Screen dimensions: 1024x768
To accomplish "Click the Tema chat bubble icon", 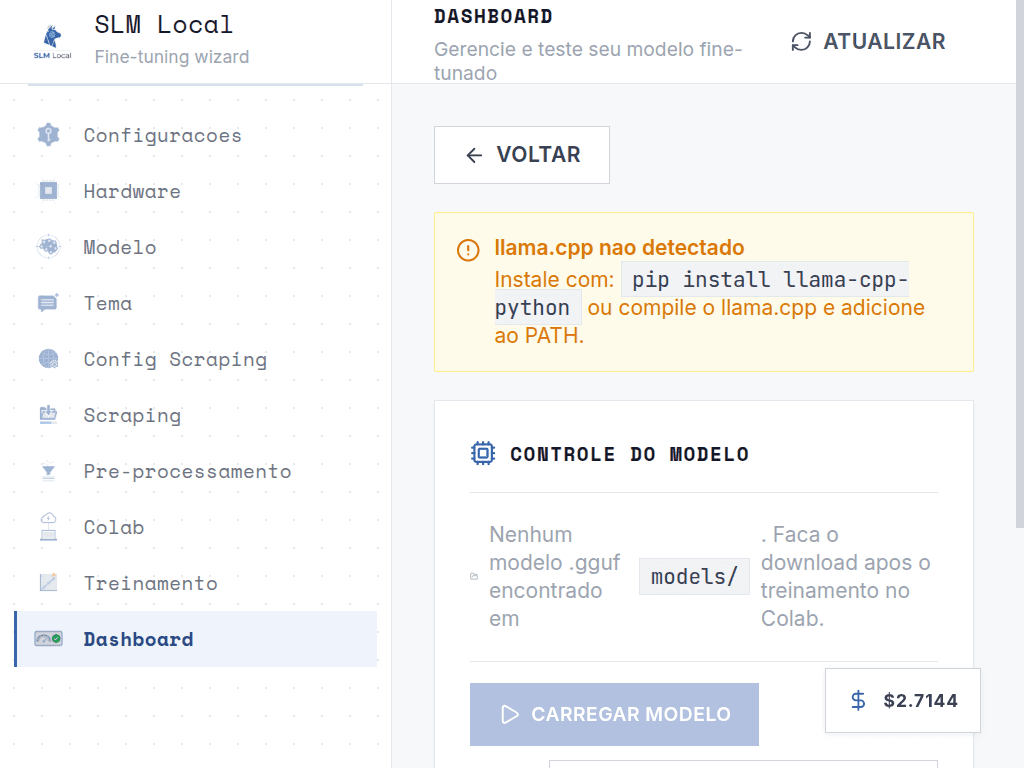I will [48, 303].
